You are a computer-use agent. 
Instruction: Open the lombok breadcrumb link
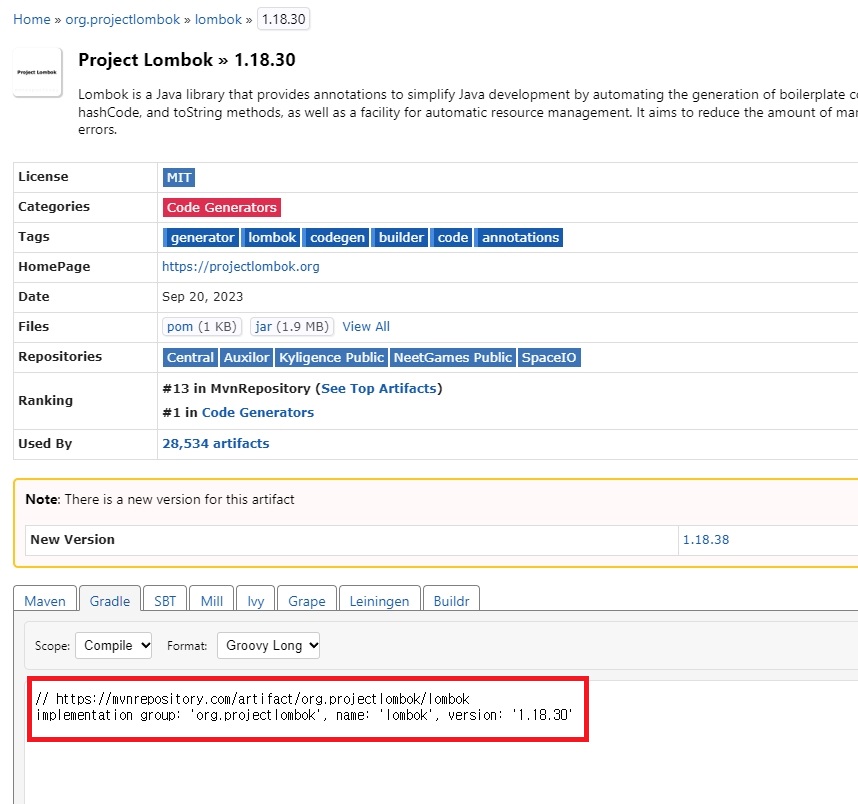pyautogui.click(x=218, y=19)
